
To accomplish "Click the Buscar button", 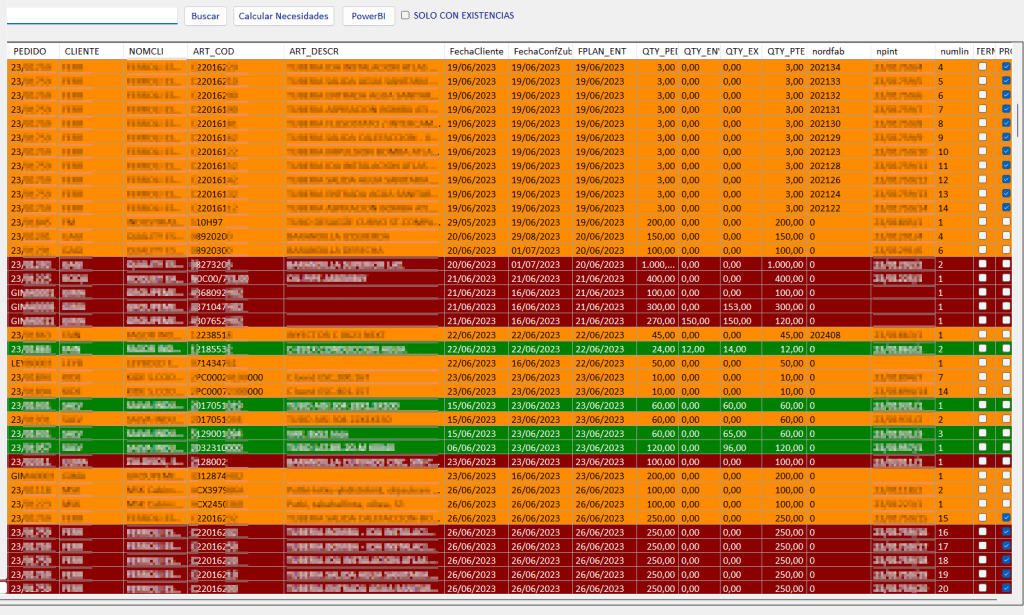I will (x=205, y=16).
